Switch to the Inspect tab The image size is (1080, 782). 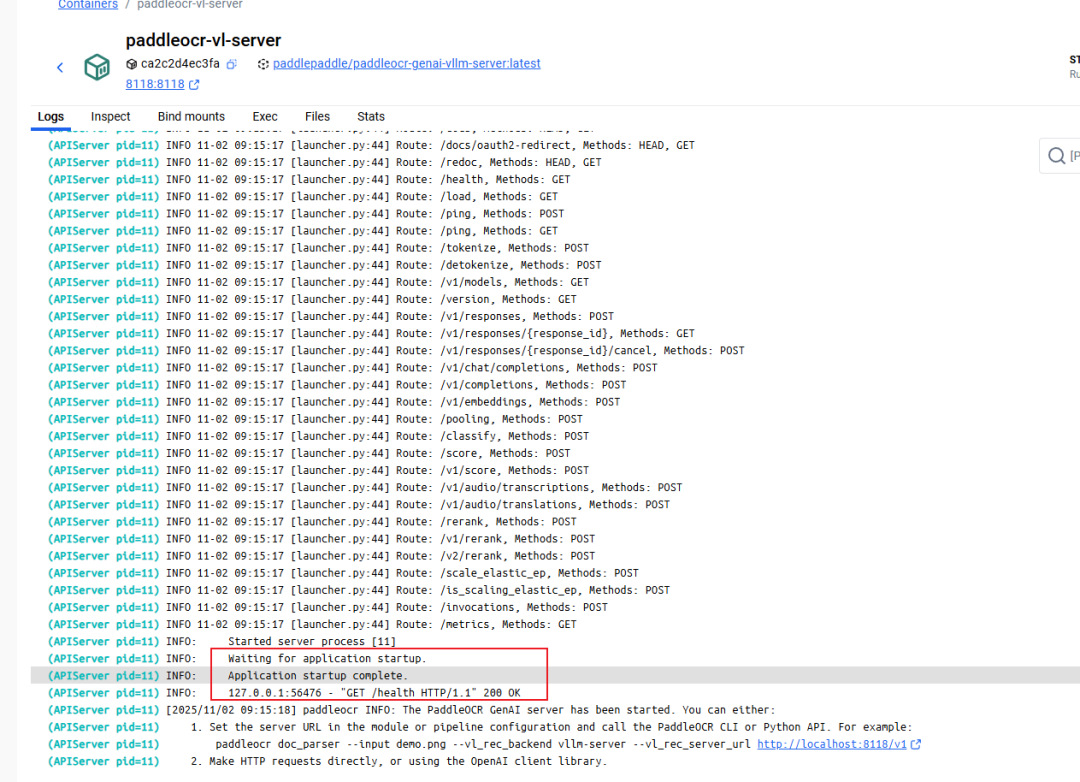(x=110, y=117)
